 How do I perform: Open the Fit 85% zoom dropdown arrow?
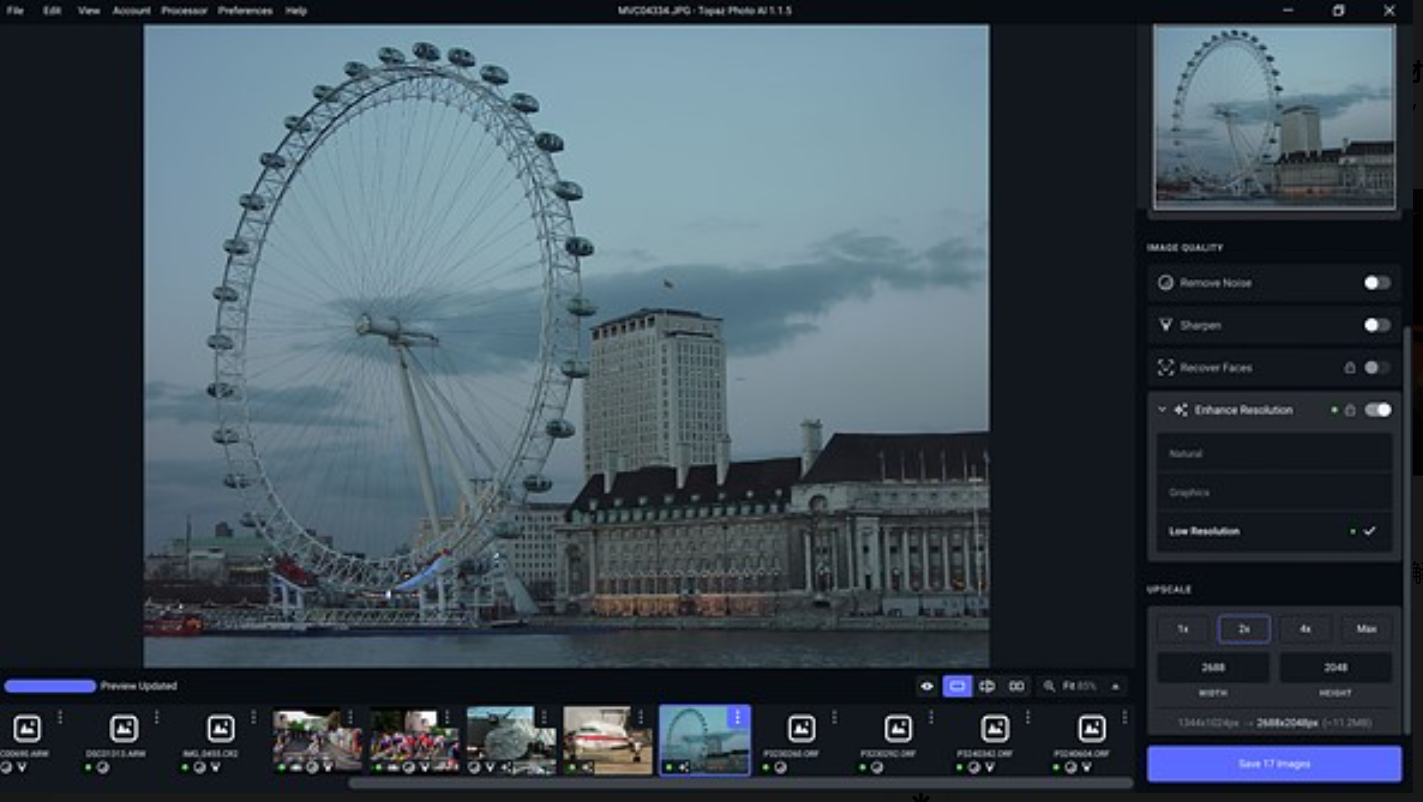pyautogui.click(x=1115, y=686)
